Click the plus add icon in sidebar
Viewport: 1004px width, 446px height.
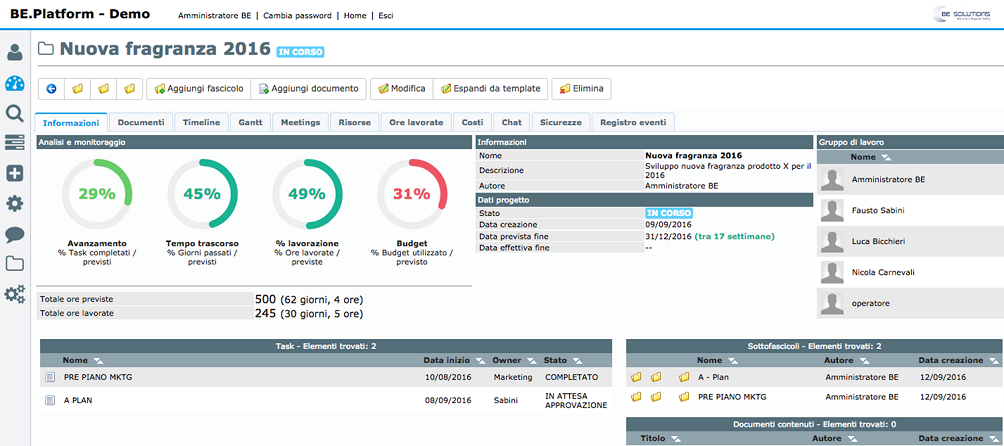click(14, 173)
